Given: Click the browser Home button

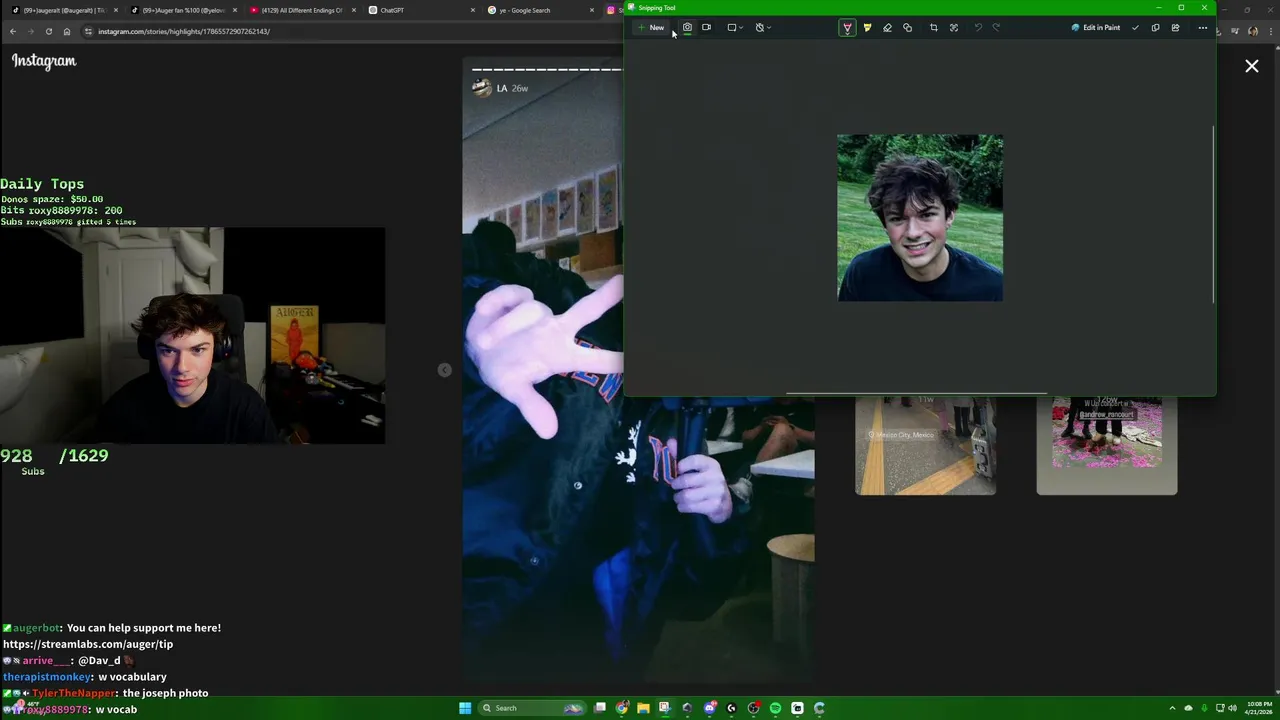Looking at the screenshot, I should pyautogui.click(x=66, y=31).
